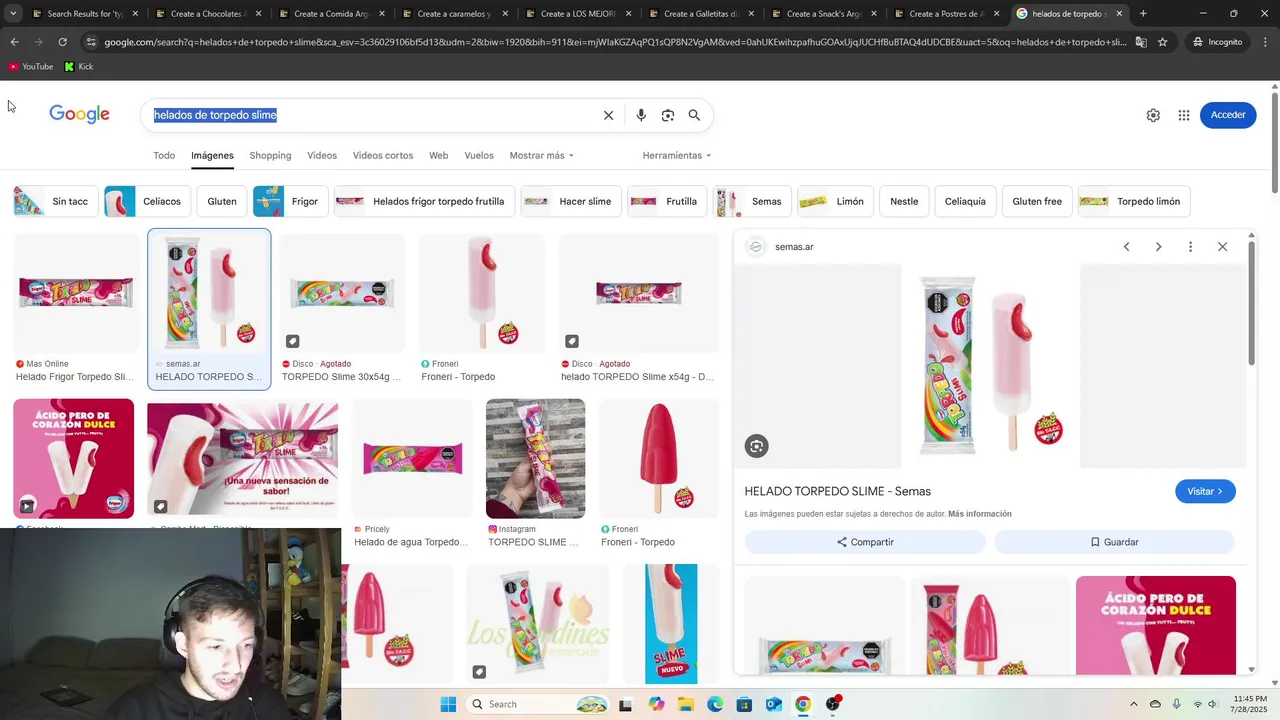The width and height of the screenshot is (1280, 720).
Task: Apply the Nestle filter chip
Action: [904, 201]
